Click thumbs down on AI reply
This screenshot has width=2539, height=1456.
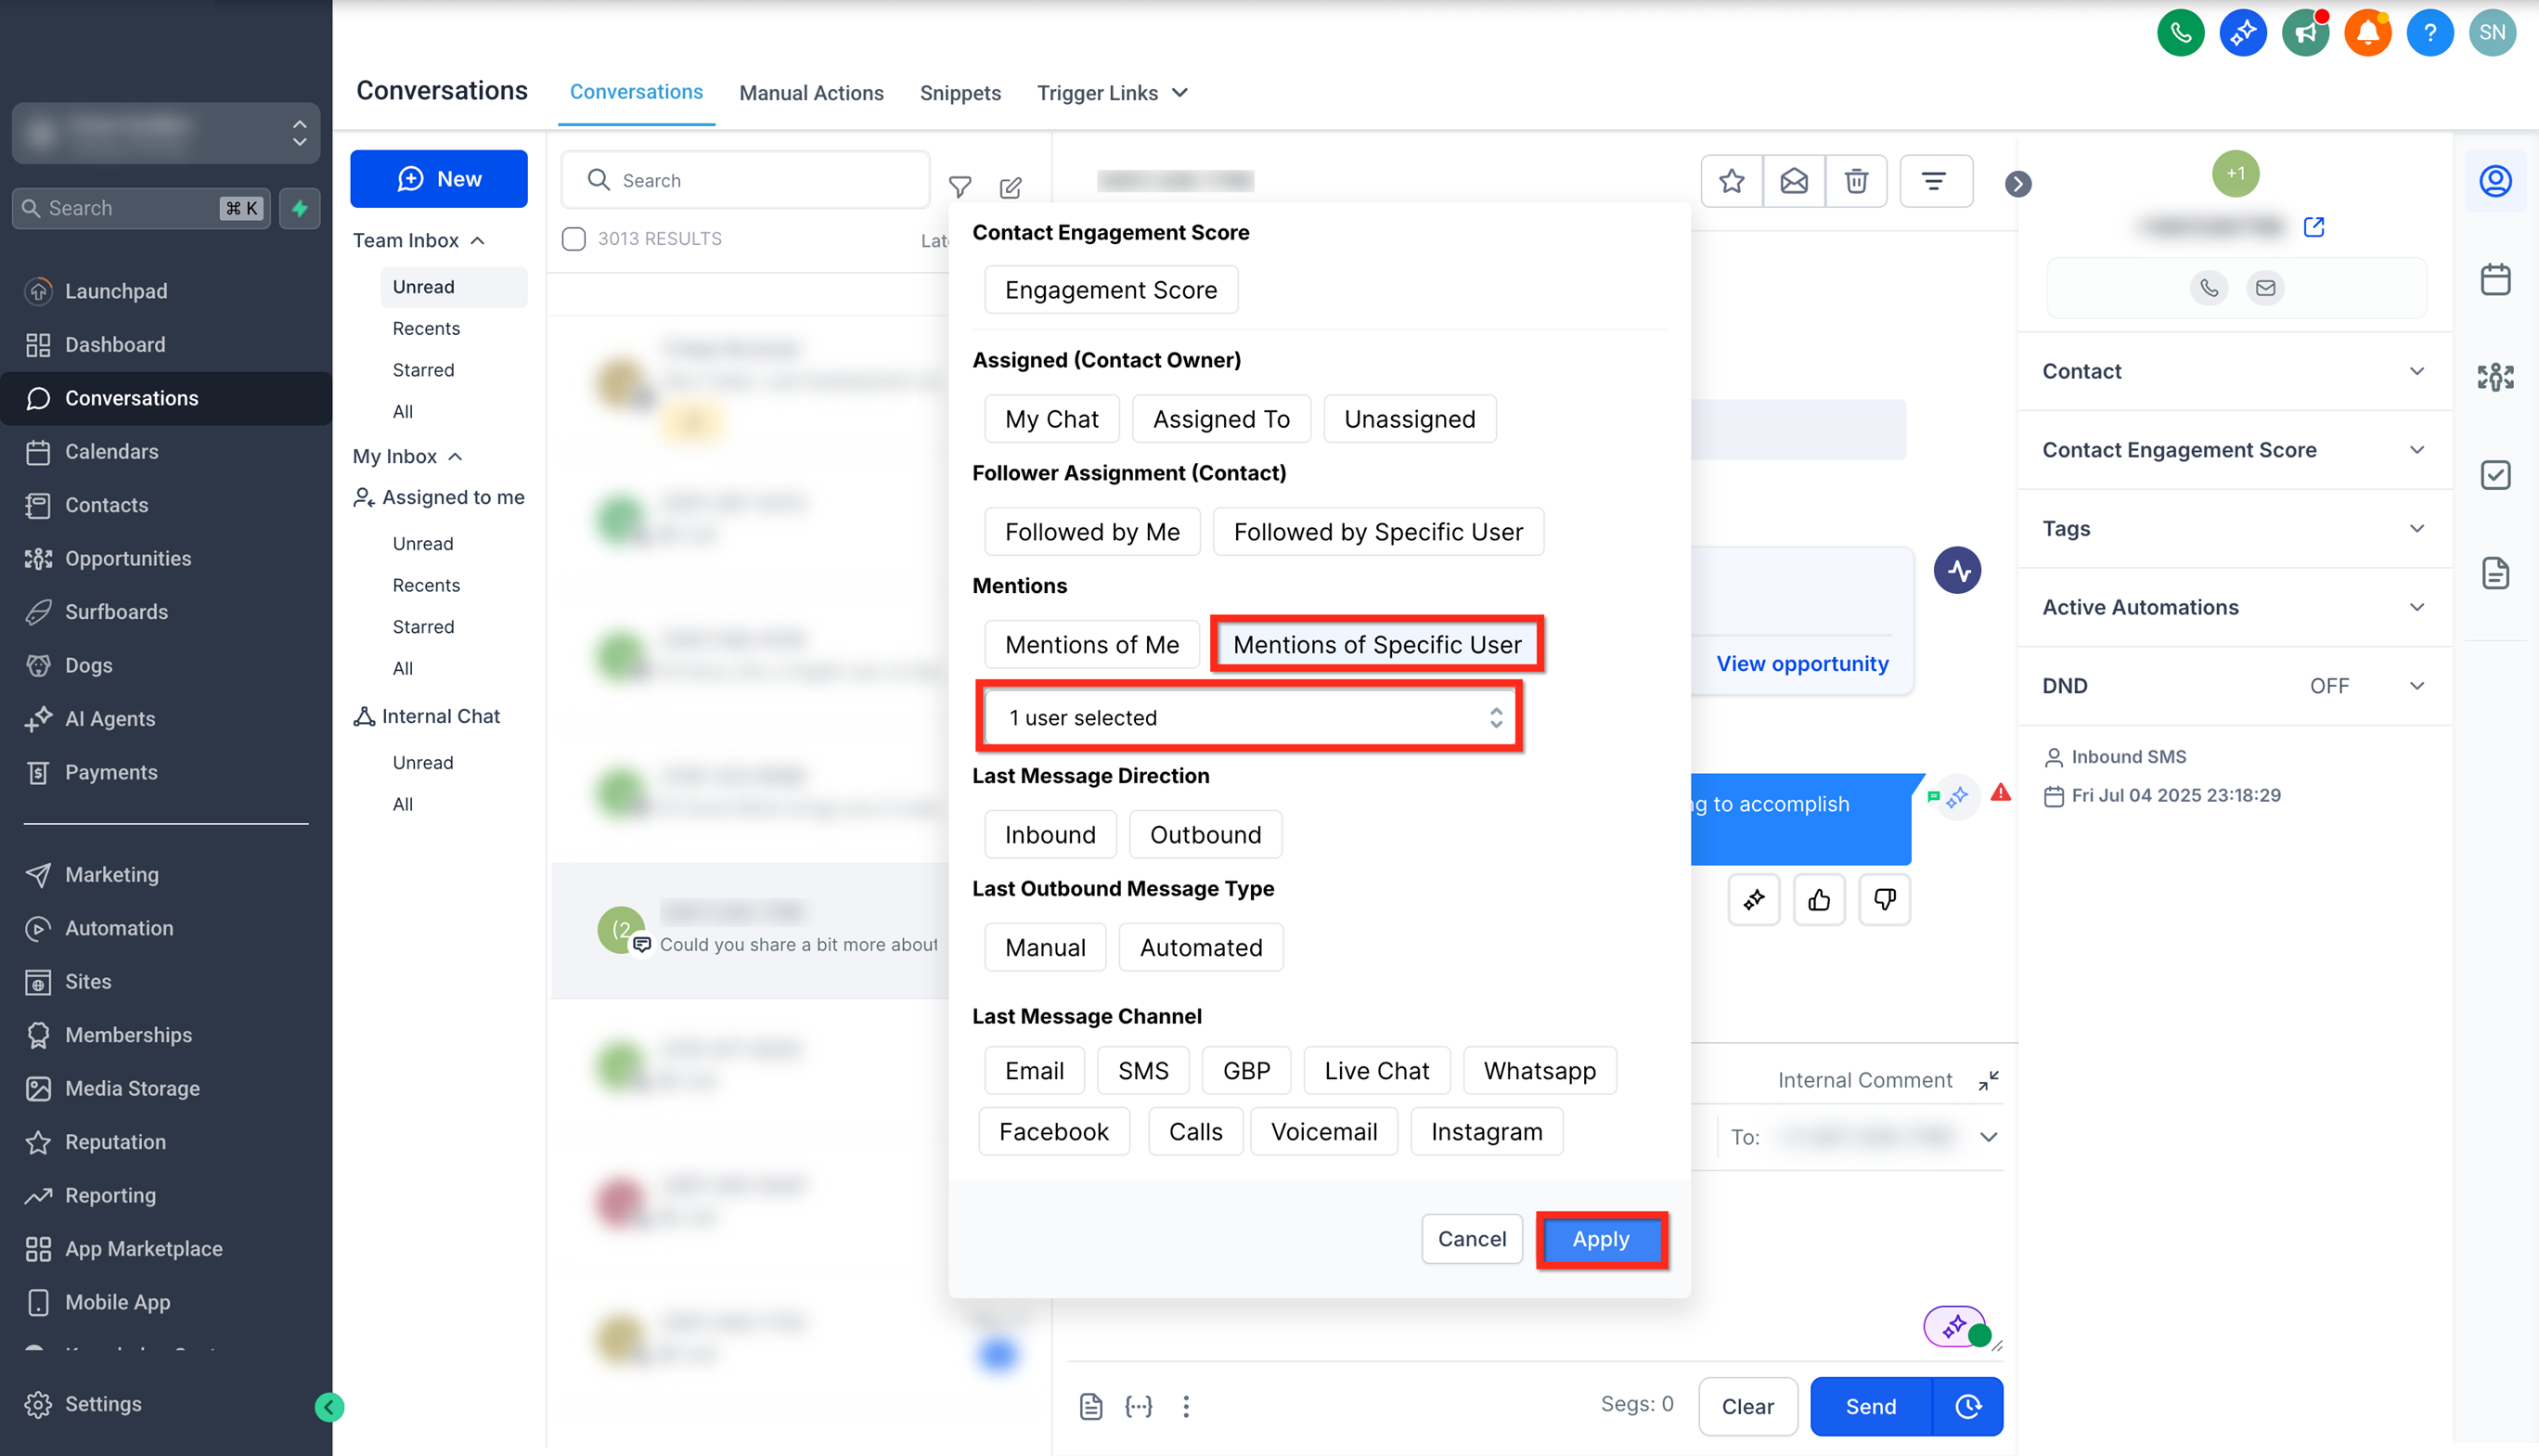tap(1884, 900)
